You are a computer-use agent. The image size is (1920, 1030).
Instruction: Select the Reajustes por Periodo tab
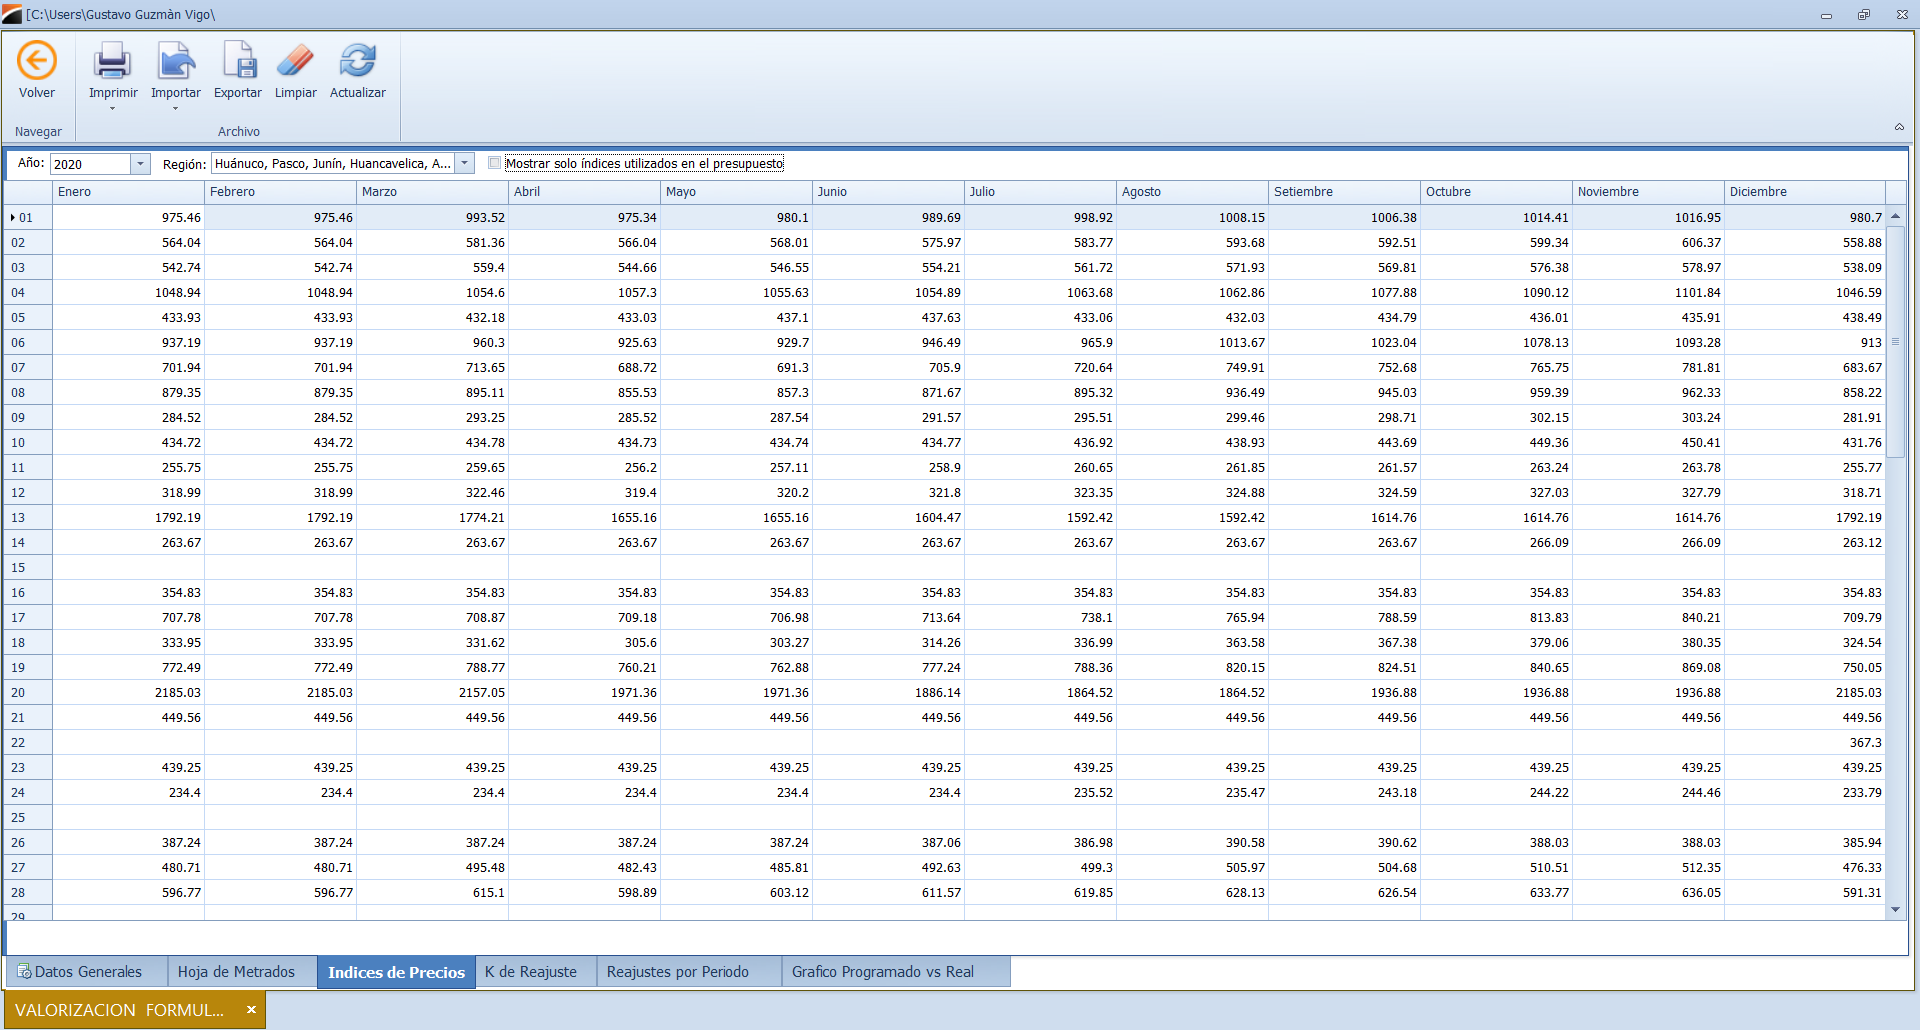[x=677, y=972]
